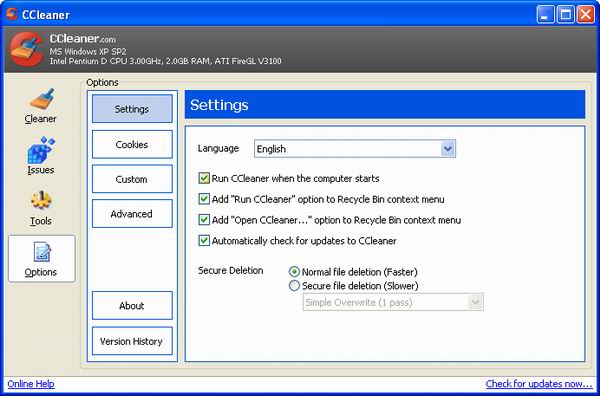Screen dimensions: 600x396
Task: Click the CCleaner logo in header
Action: [x=26, y=50]
